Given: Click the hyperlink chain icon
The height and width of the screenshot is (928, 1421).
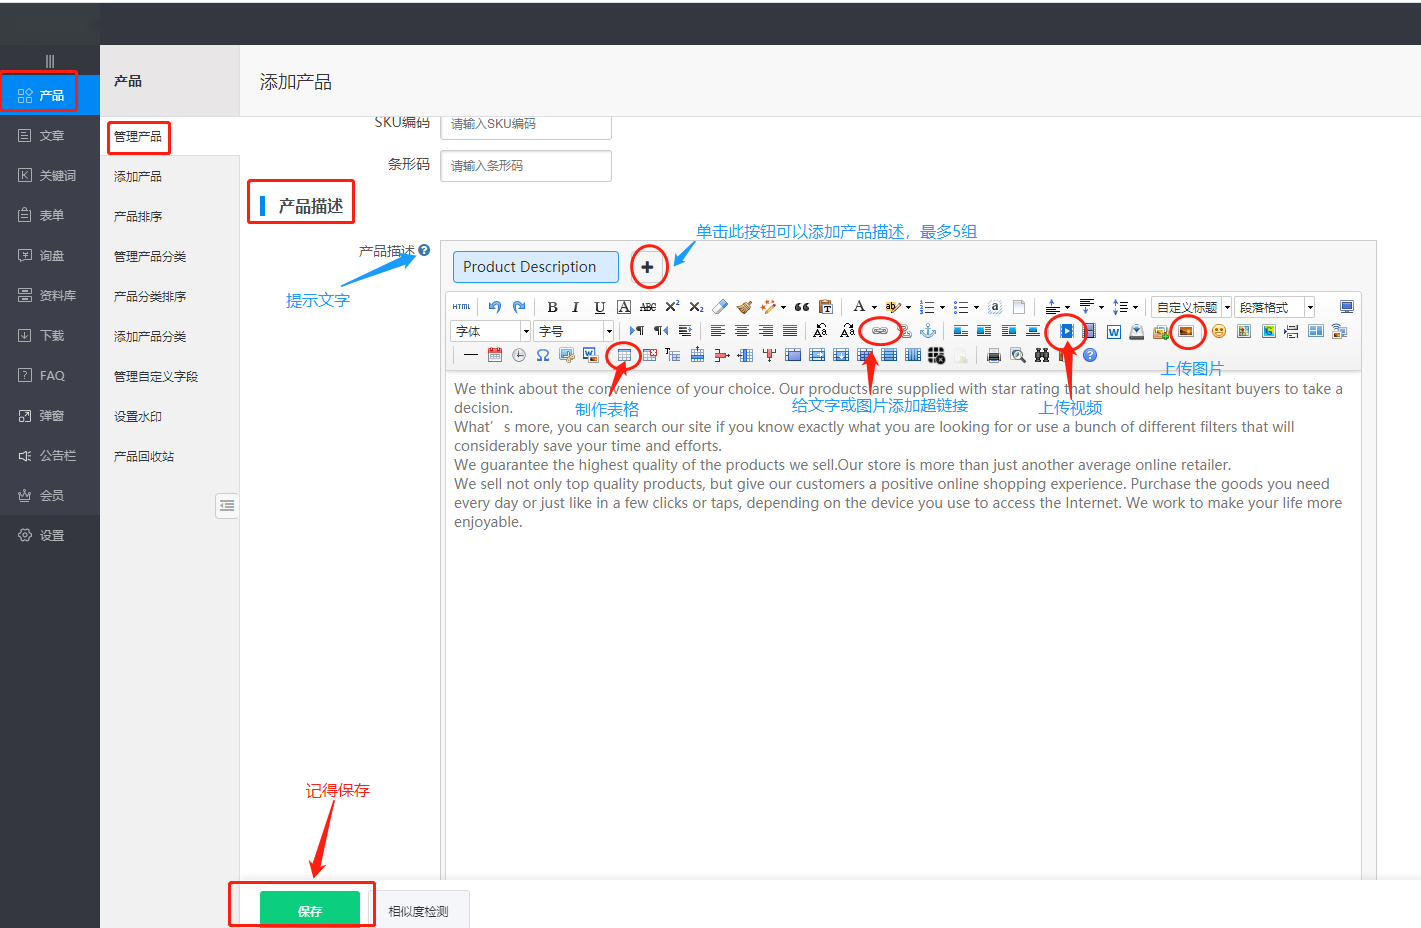Looking at the screenshot, I should [880, 331].
